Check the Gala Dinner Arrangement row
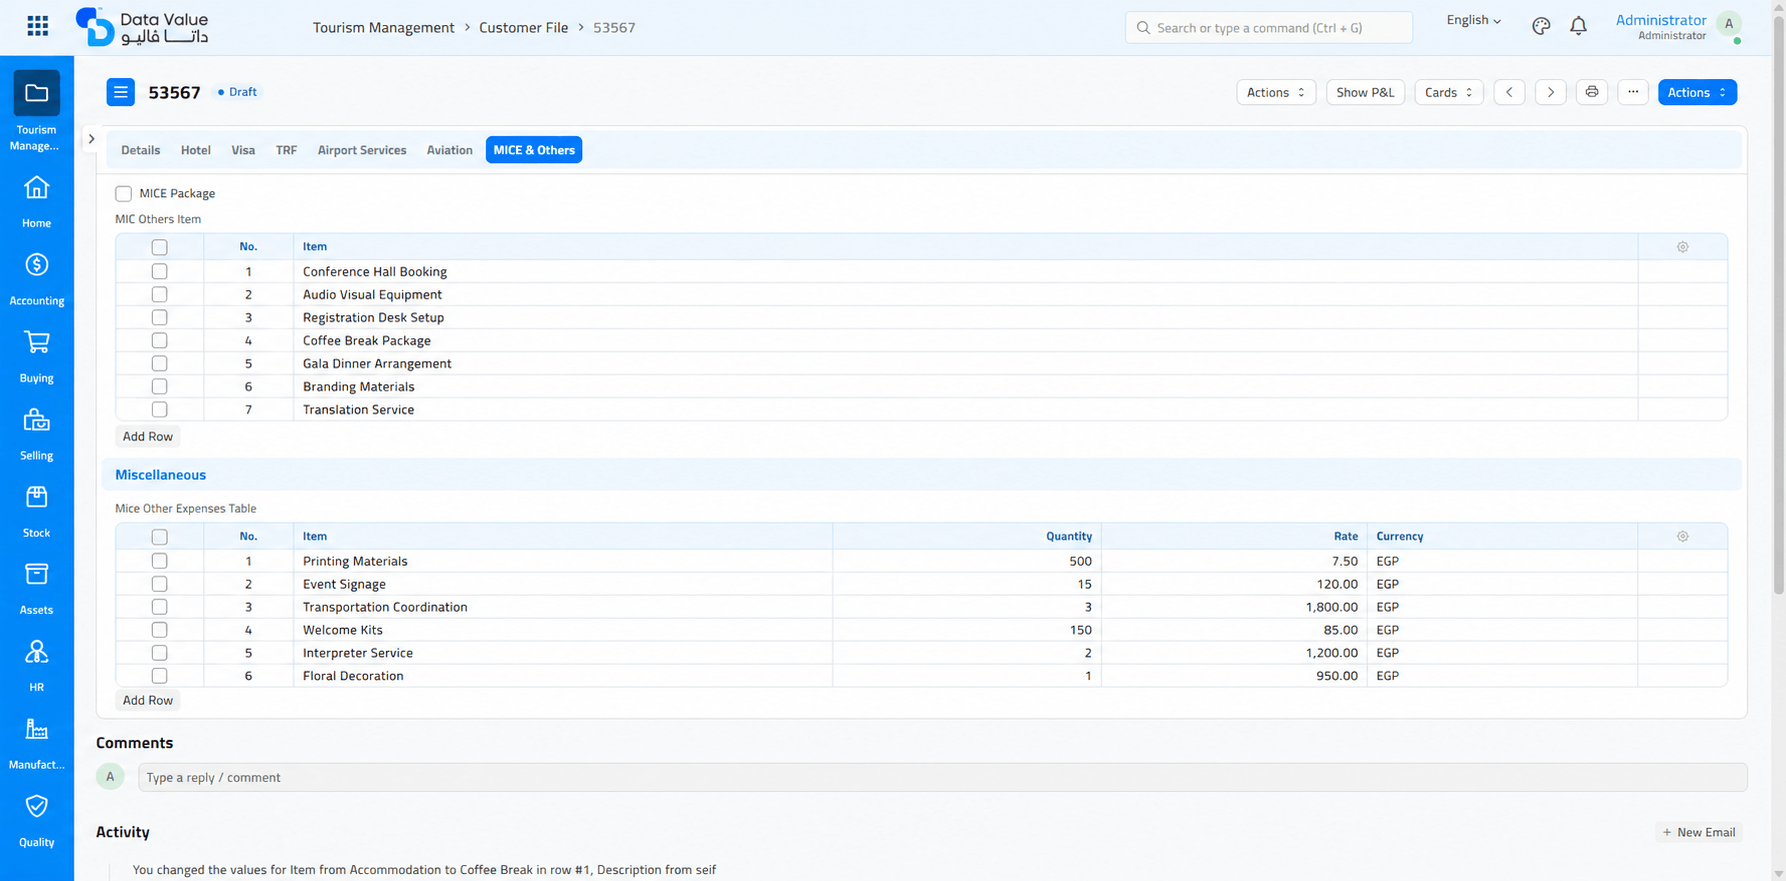Screen dimensions: 1786x881 coord(159,364)
